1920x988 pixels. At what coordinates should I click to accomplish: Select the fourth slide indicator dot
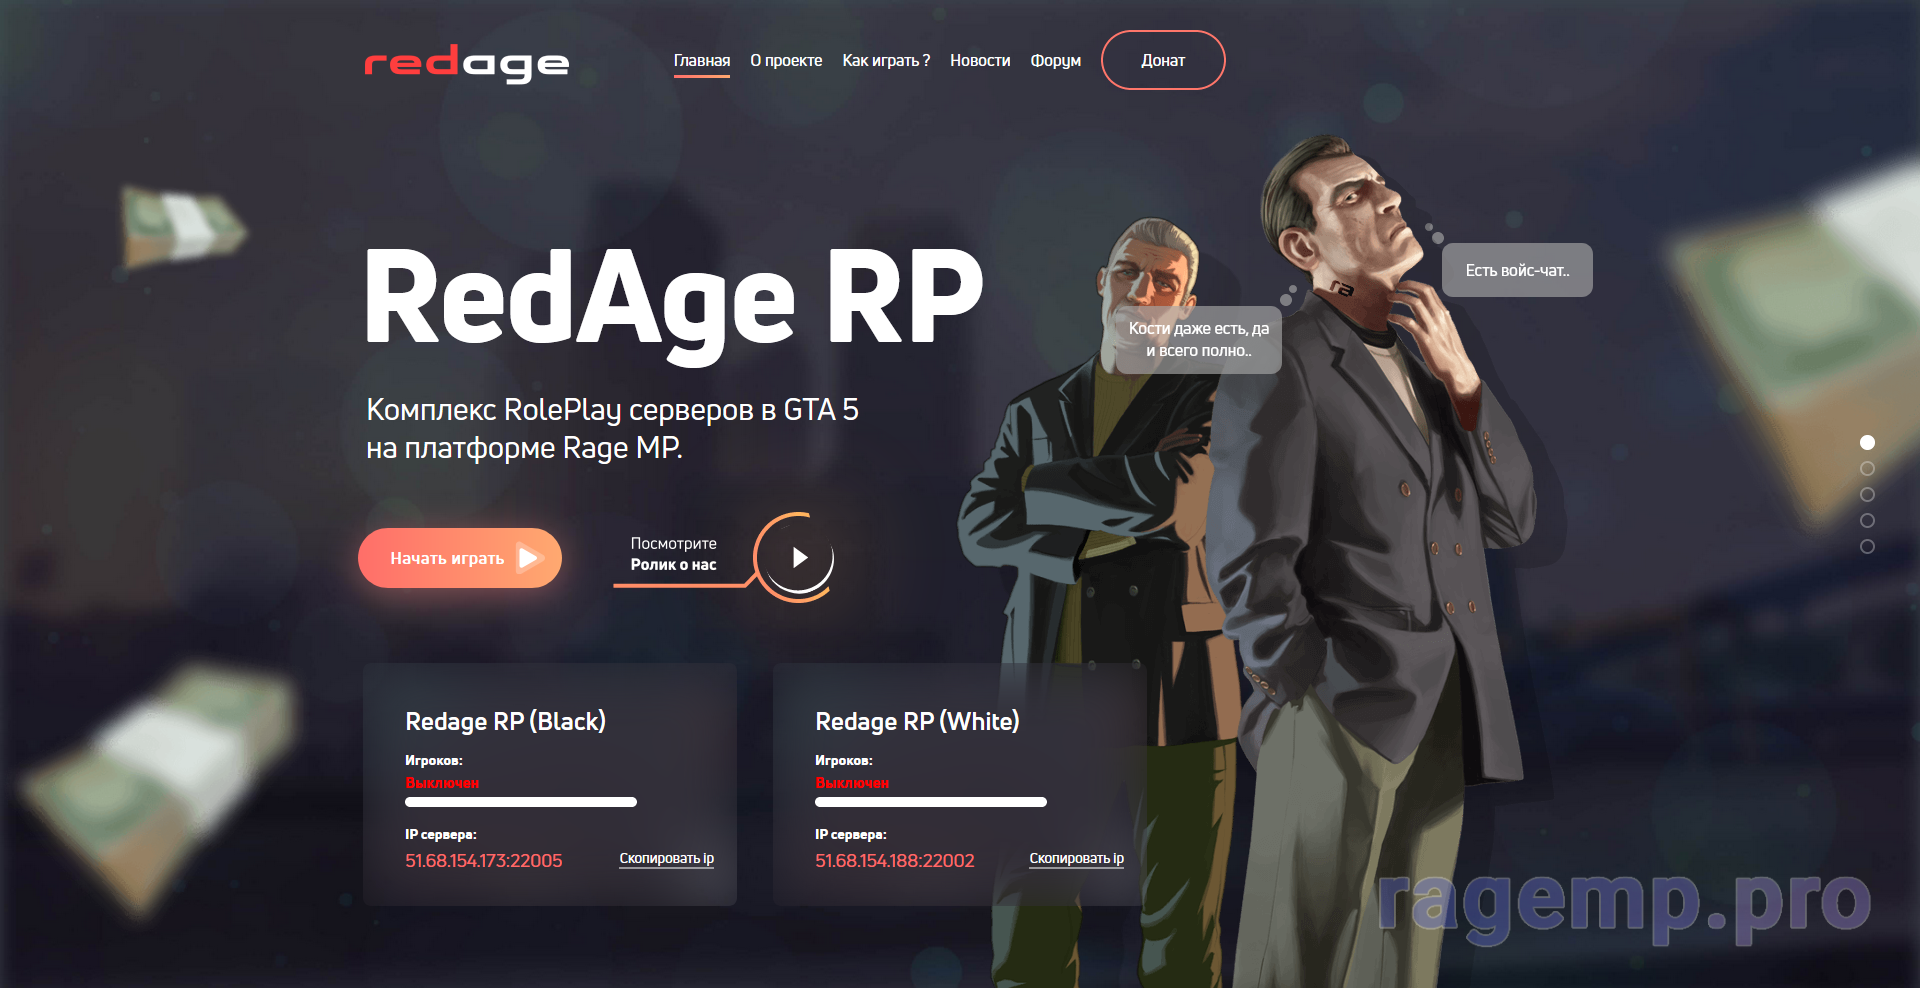click(1867, 520)
